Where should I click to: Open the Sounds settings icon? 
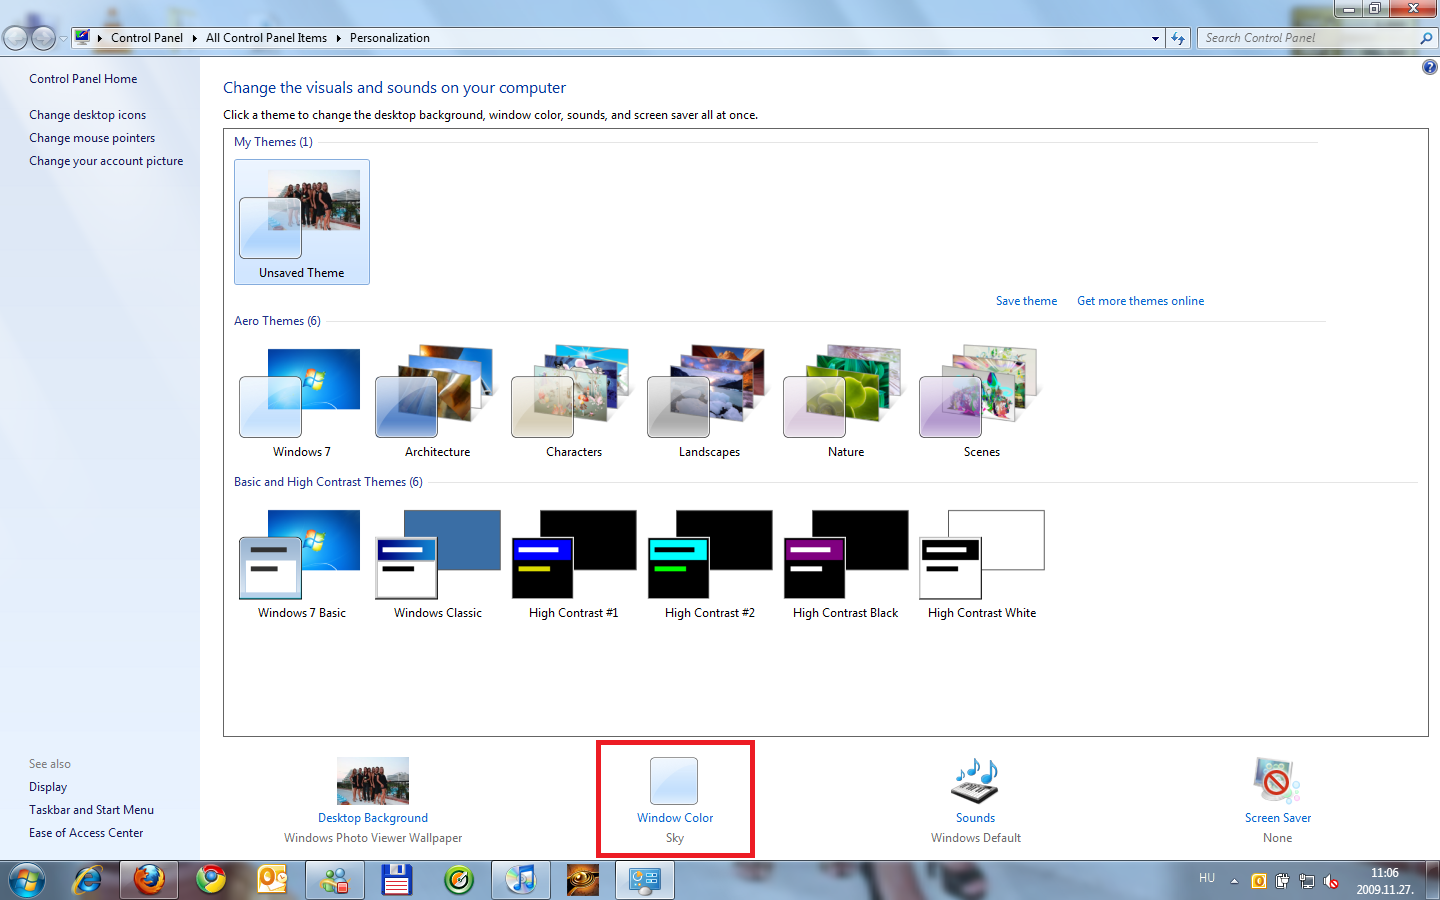(x=976, y=781)
